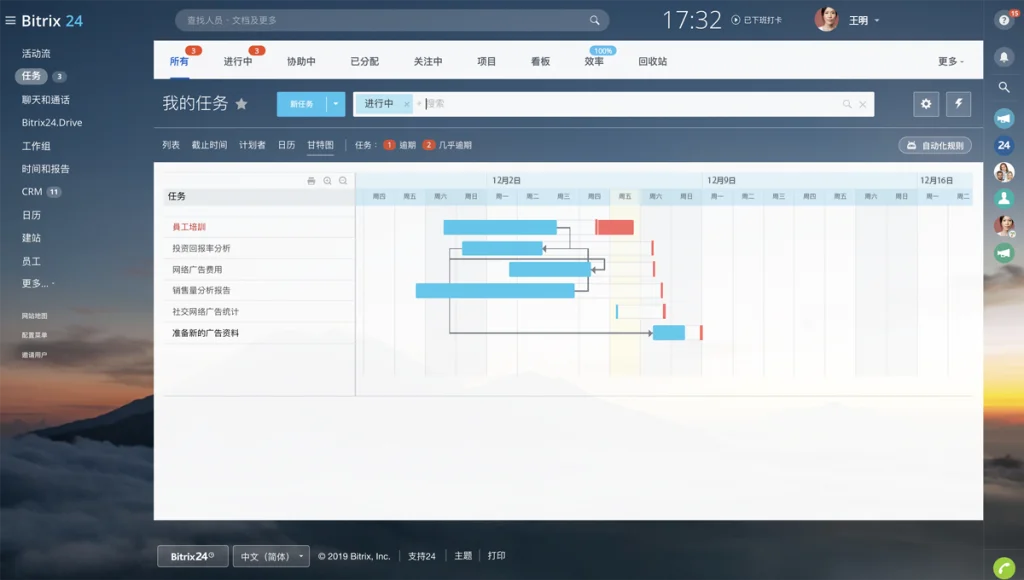Open the notifications bell icon

[1004, 58]
